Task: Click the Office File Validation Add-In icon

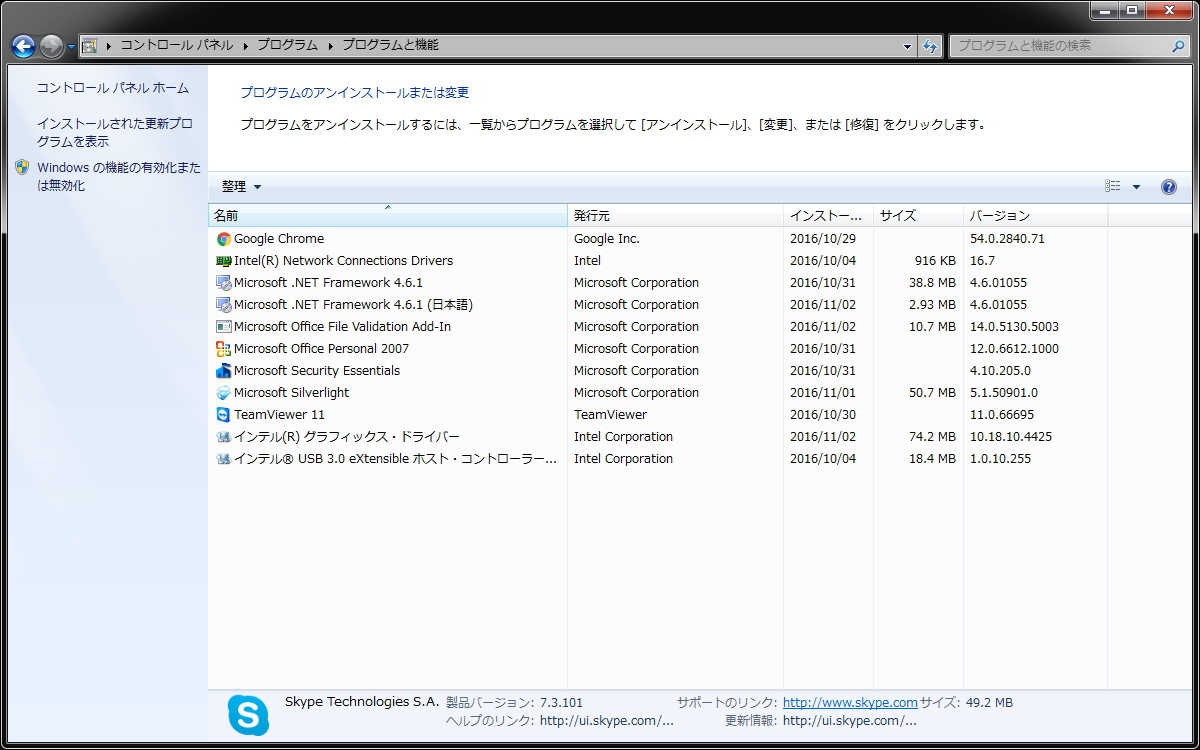Action: pos(224,327)
